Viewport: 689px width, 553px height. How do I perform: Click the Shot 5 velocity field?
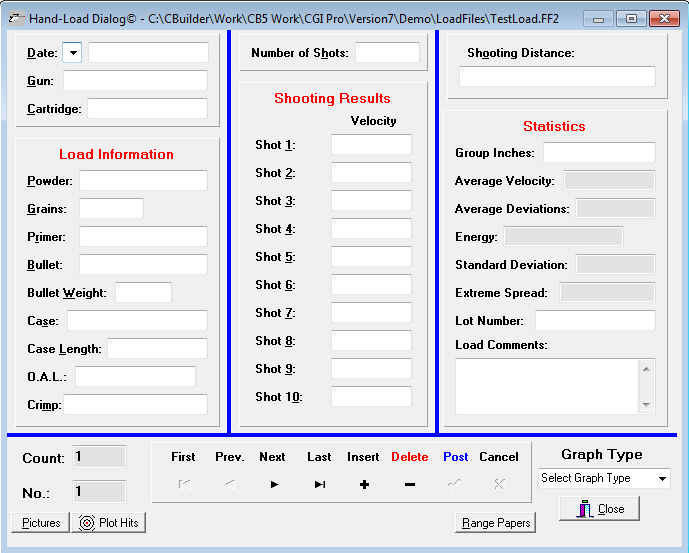click(x=371, y=257)
